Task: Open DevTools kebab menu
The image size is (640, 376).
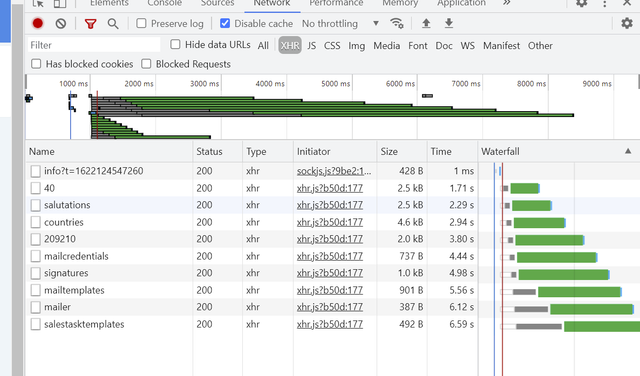Action: tap(604, 3)
